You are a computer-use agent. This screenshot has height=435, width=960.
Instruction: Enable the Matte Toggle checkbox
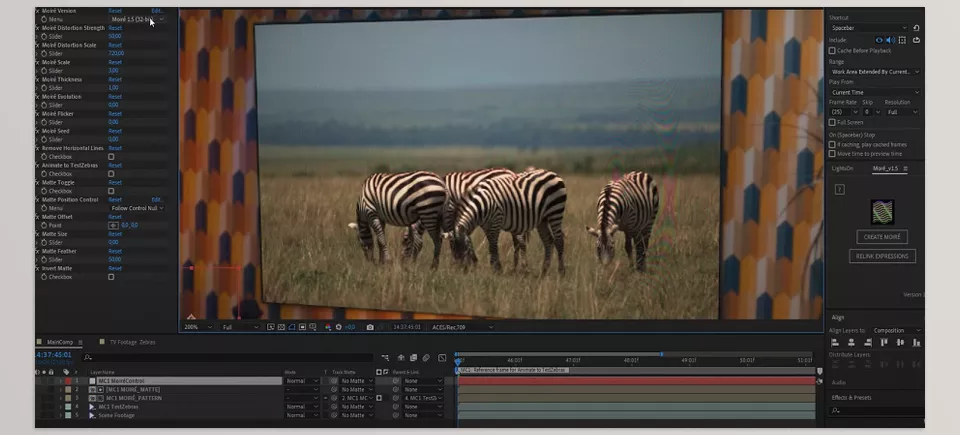[111, 191]
